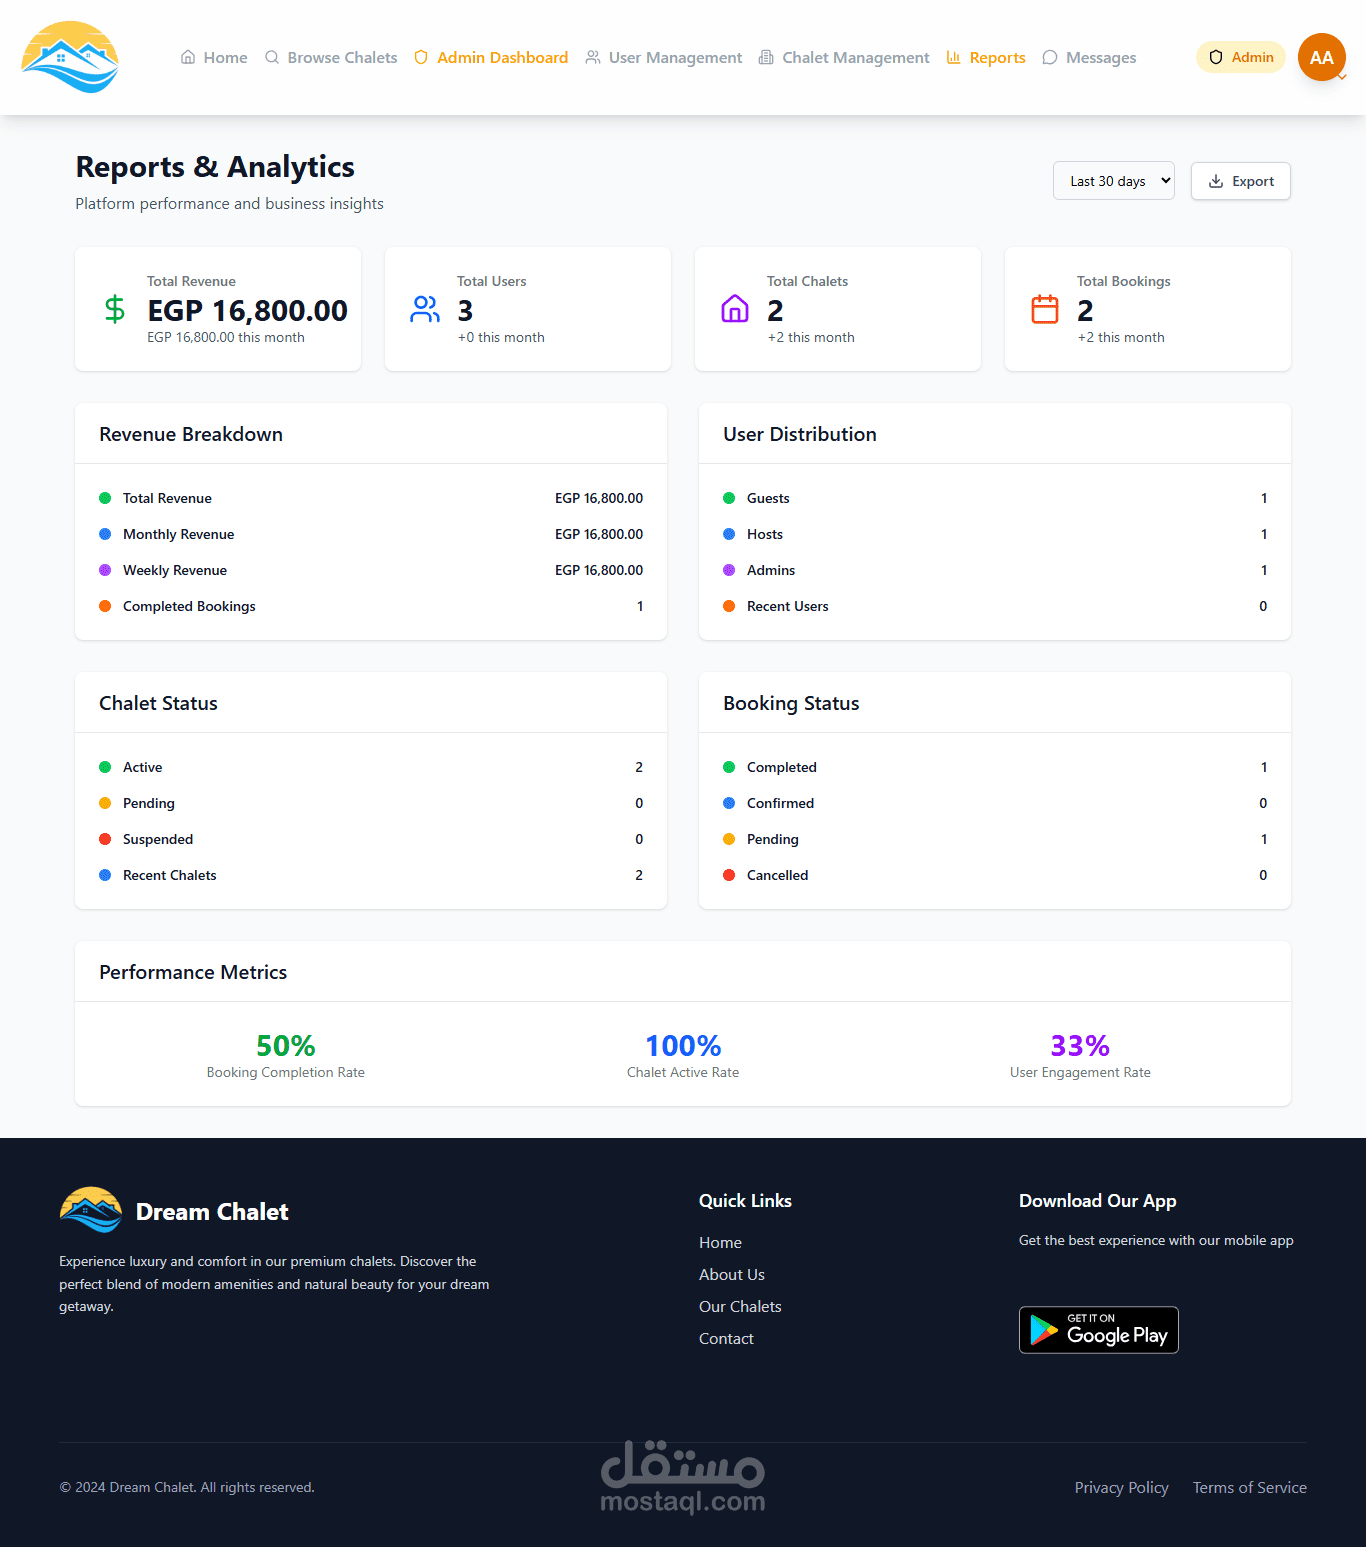Open the Terms of Service link
1366x1547 pixels.
1250,1487
